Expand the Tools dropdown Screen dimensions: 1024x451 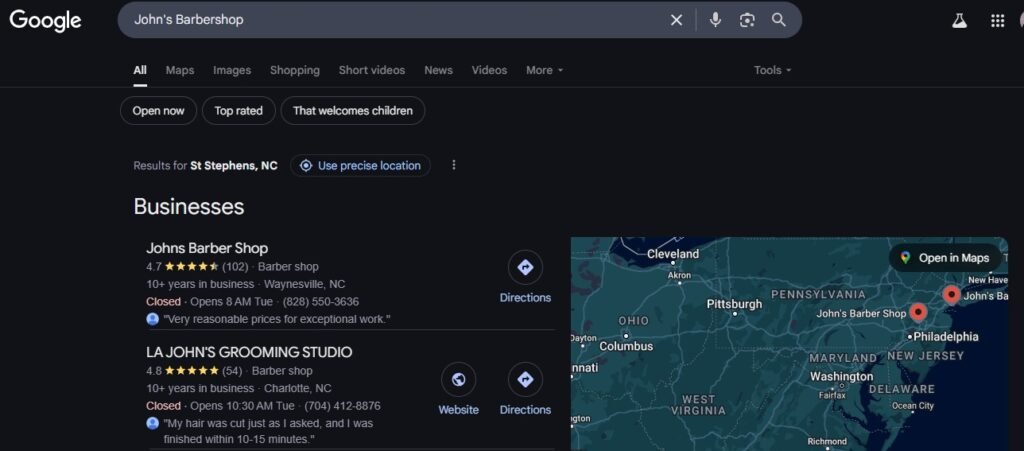click(773, 70)
